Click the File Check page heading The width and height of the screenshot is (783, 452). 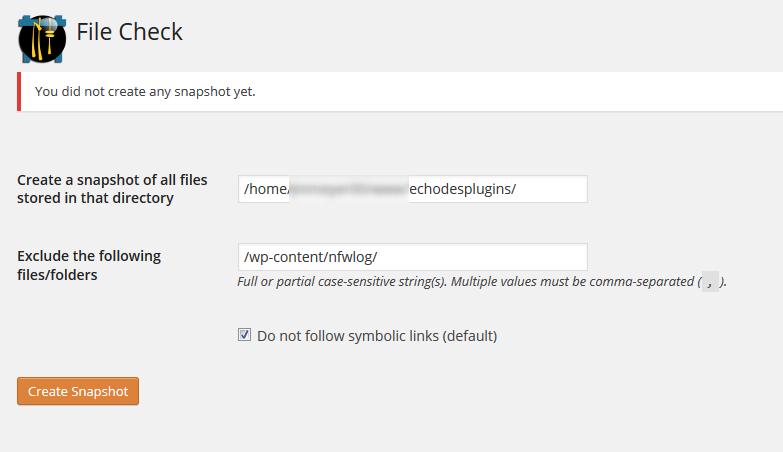(129, 32)
